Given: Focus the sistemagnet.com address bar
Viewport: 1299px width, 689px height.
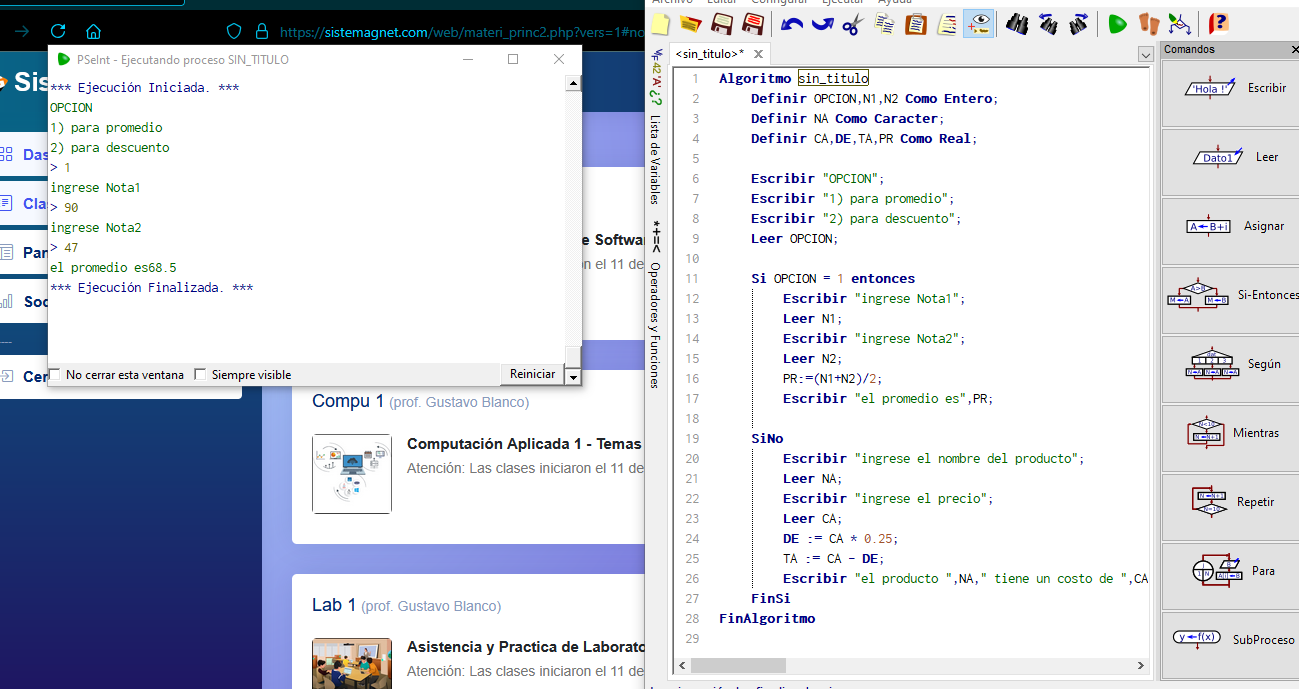Looking at the screenshot, I should tap(460, 32).
